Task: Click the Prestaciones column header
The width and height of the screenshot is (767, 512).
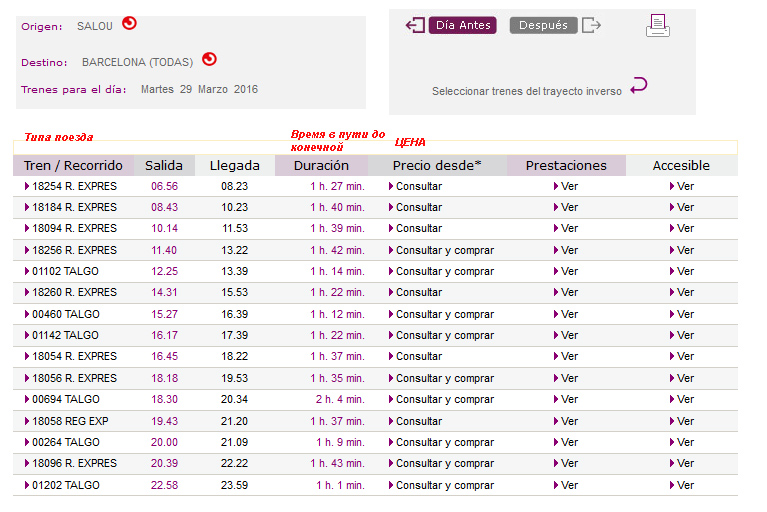Action: tap(566, 166)
